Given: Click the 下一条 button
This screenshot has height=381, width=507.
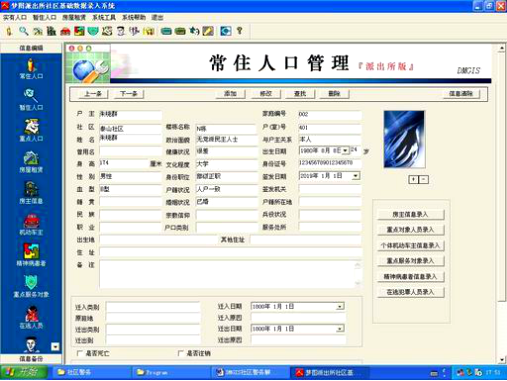Looking at the screenshot, I should tap(129, 94).
